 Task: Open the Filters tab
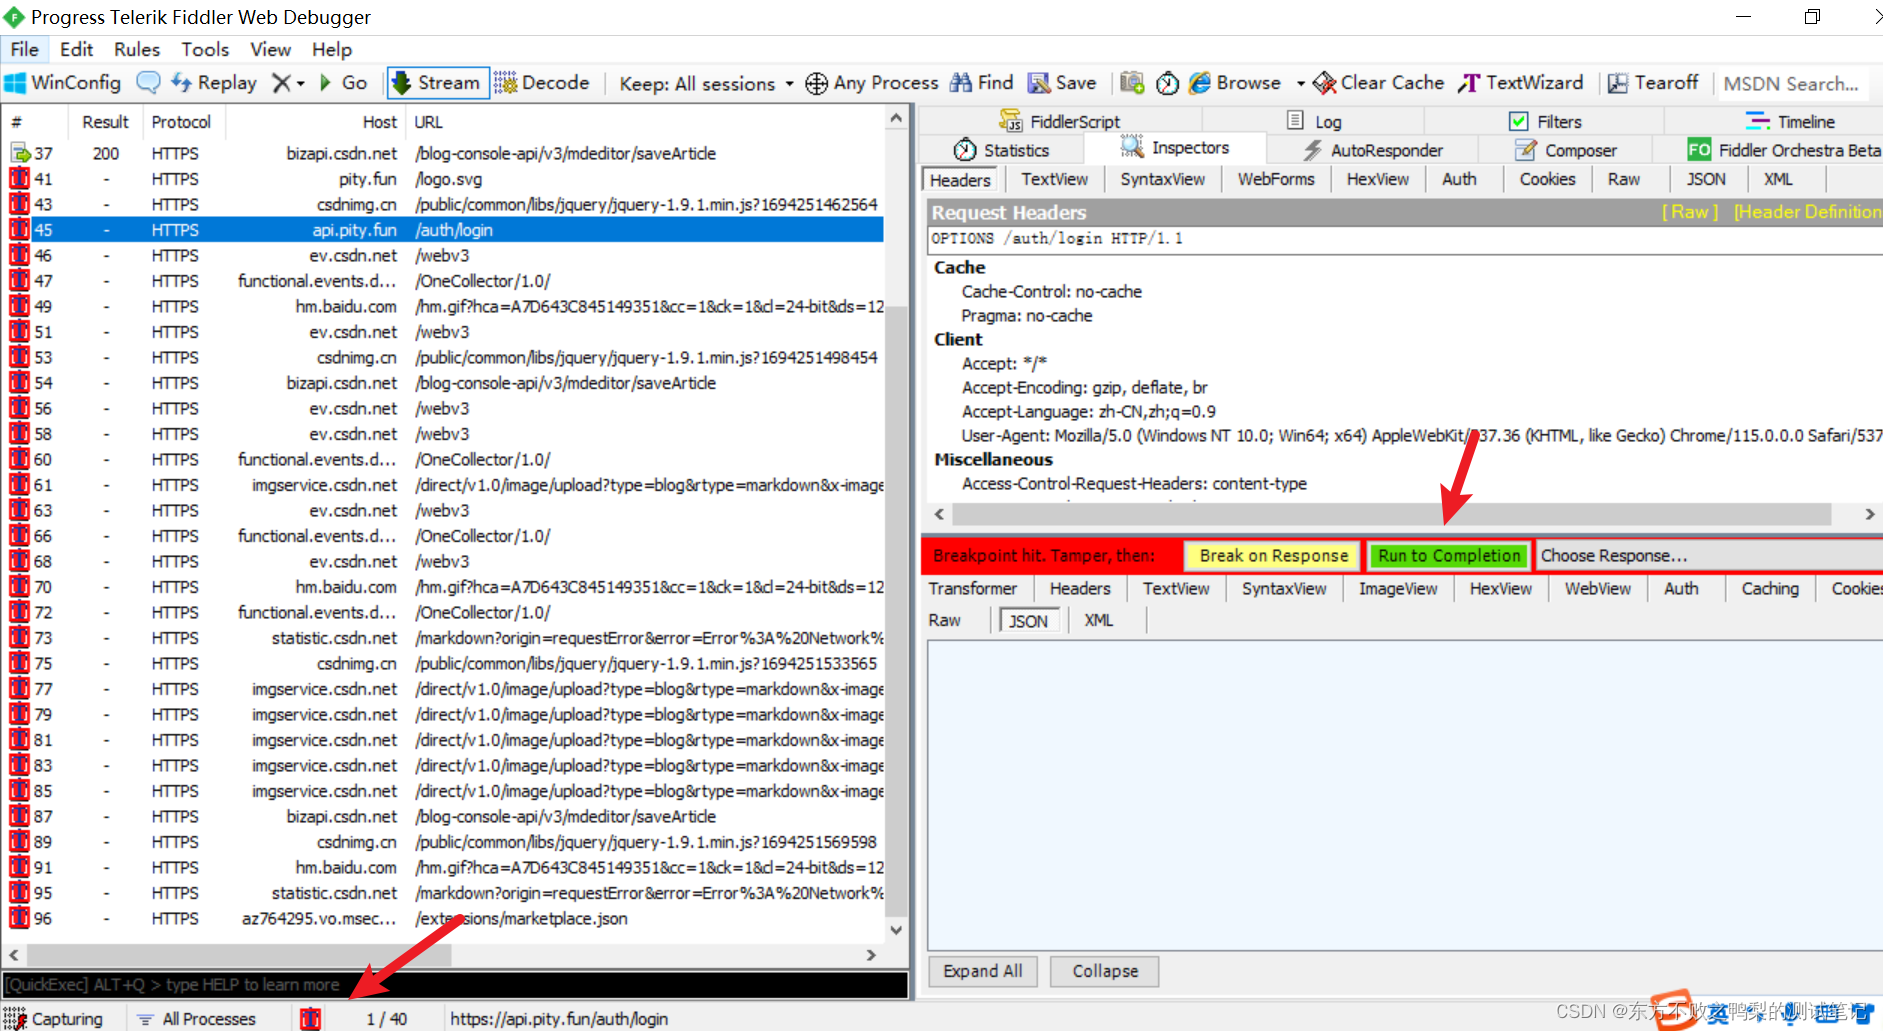(x=1546, y=121)
